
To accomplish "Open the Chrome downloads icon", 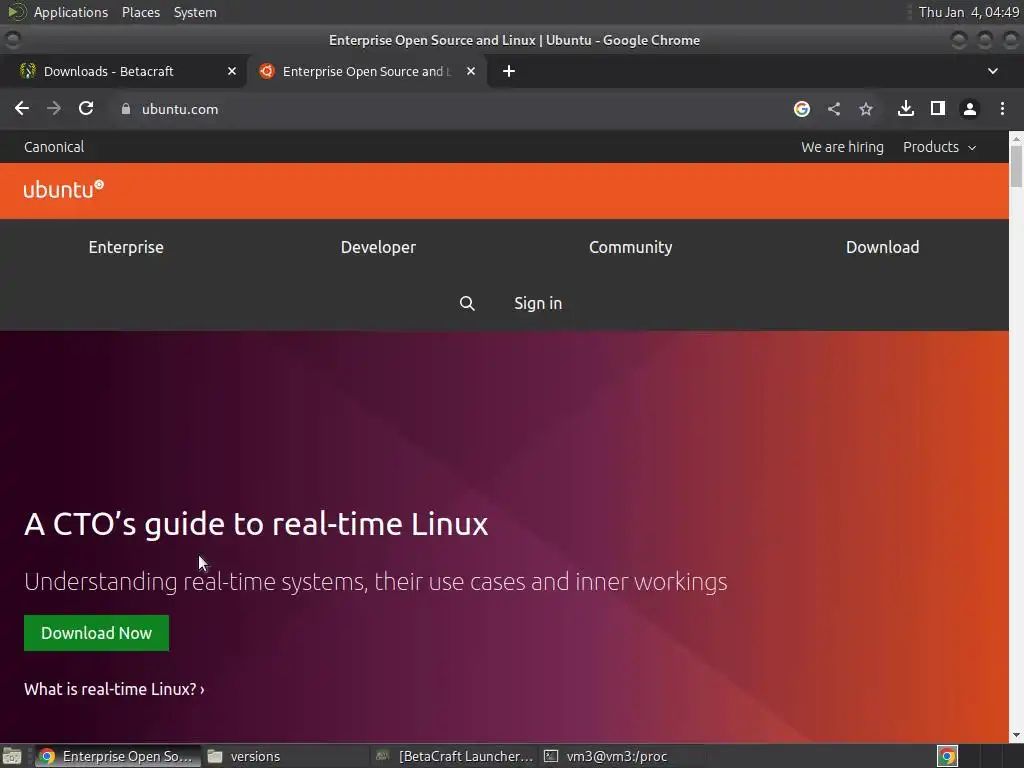I will [906, 108].
